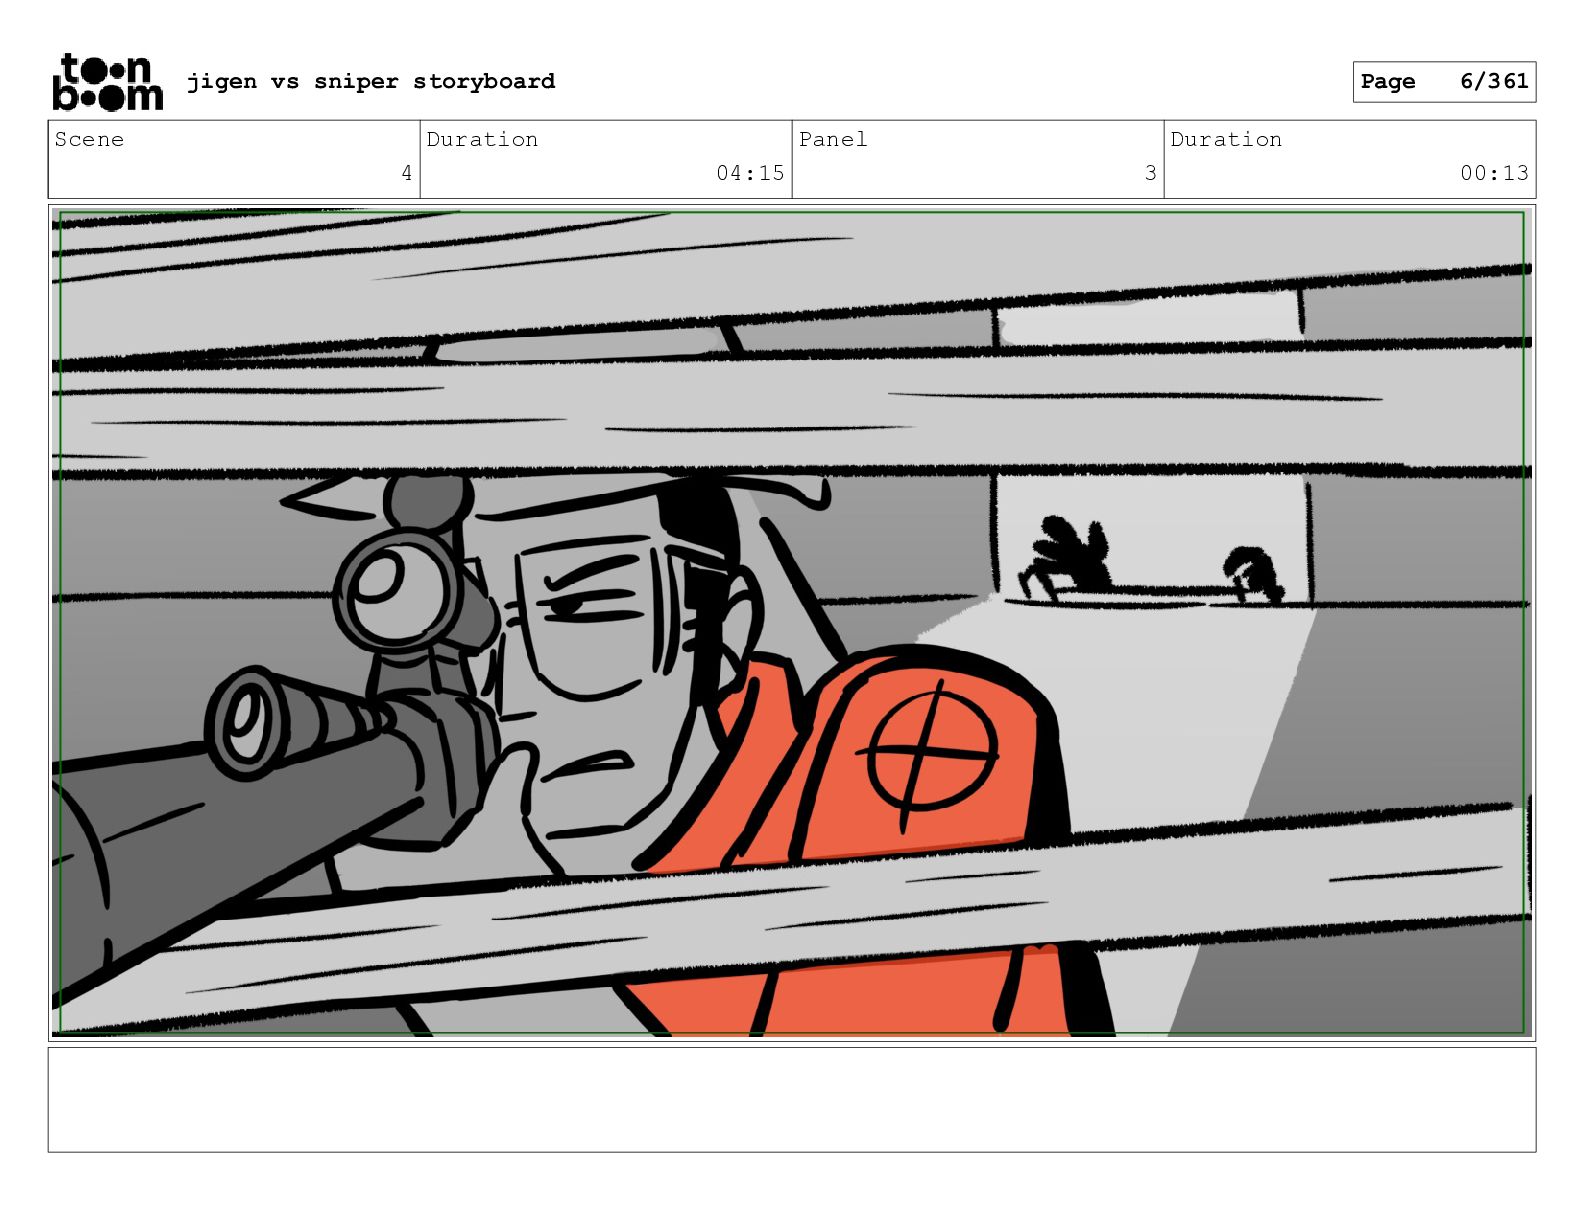The width and height of the screenshot is (1584, 1224).
Task: Select the title 'jigen vs sniper storyboard'
Action: 371,81
